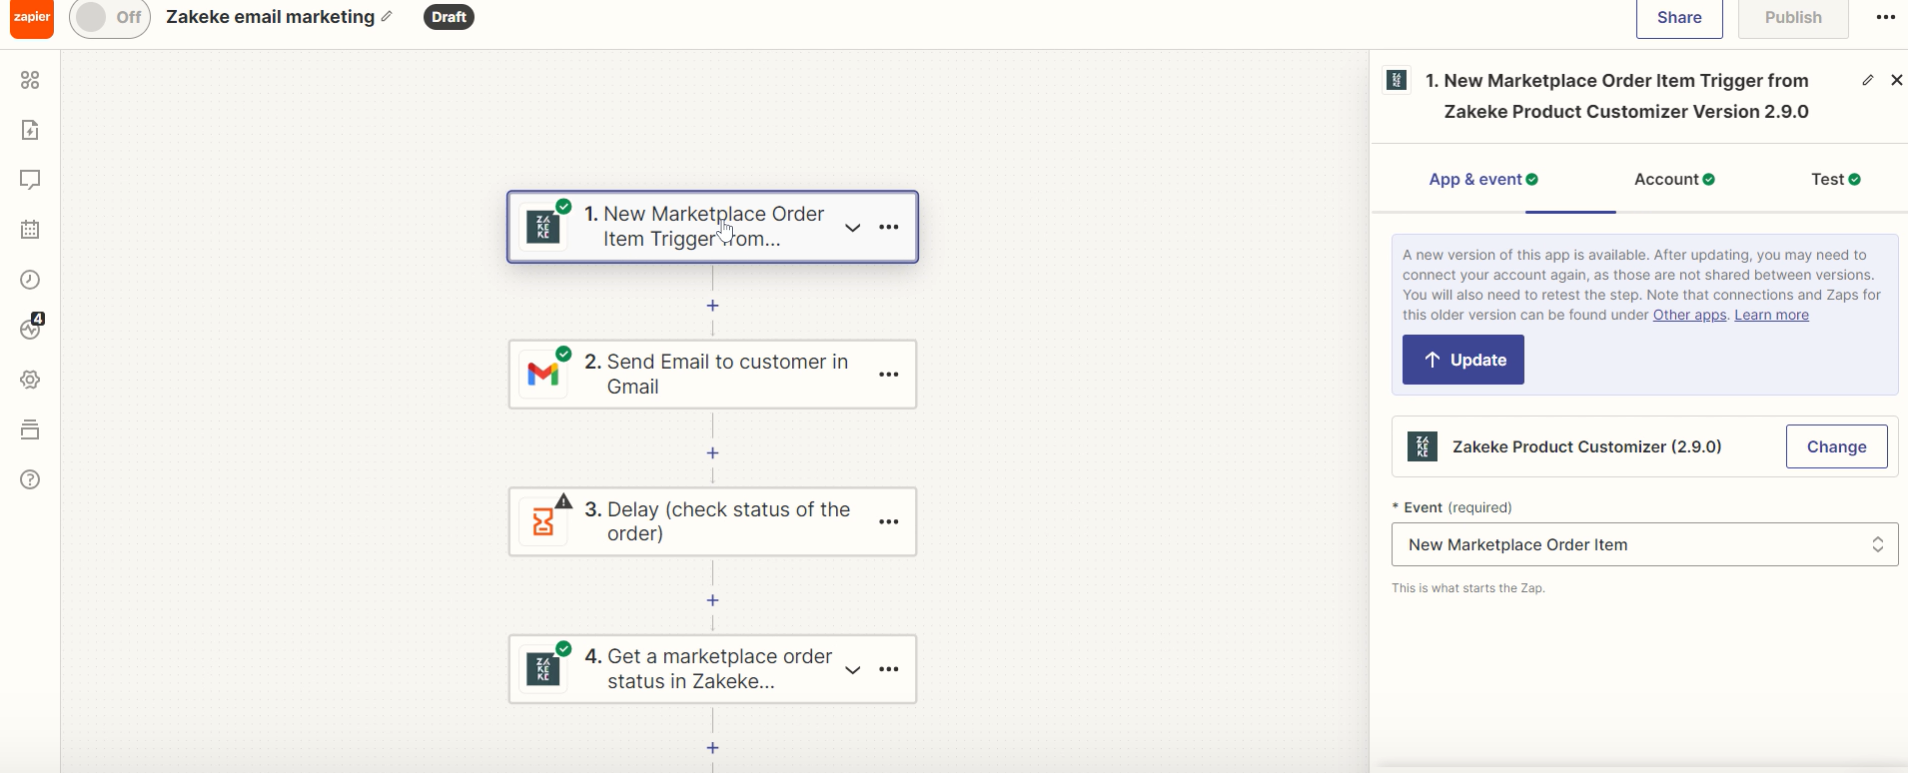Close the step details panel
1908x773 pixels.
[1896, 80]
